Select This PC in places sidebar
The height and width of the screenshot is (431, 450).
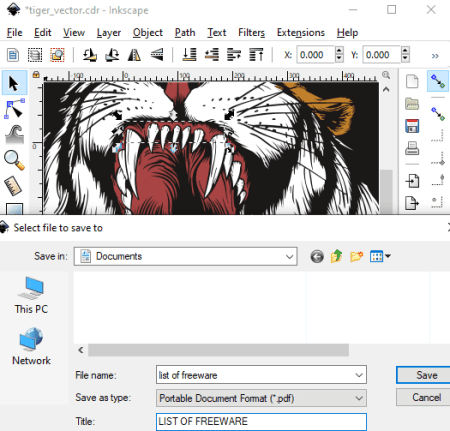tap(31, 295)
